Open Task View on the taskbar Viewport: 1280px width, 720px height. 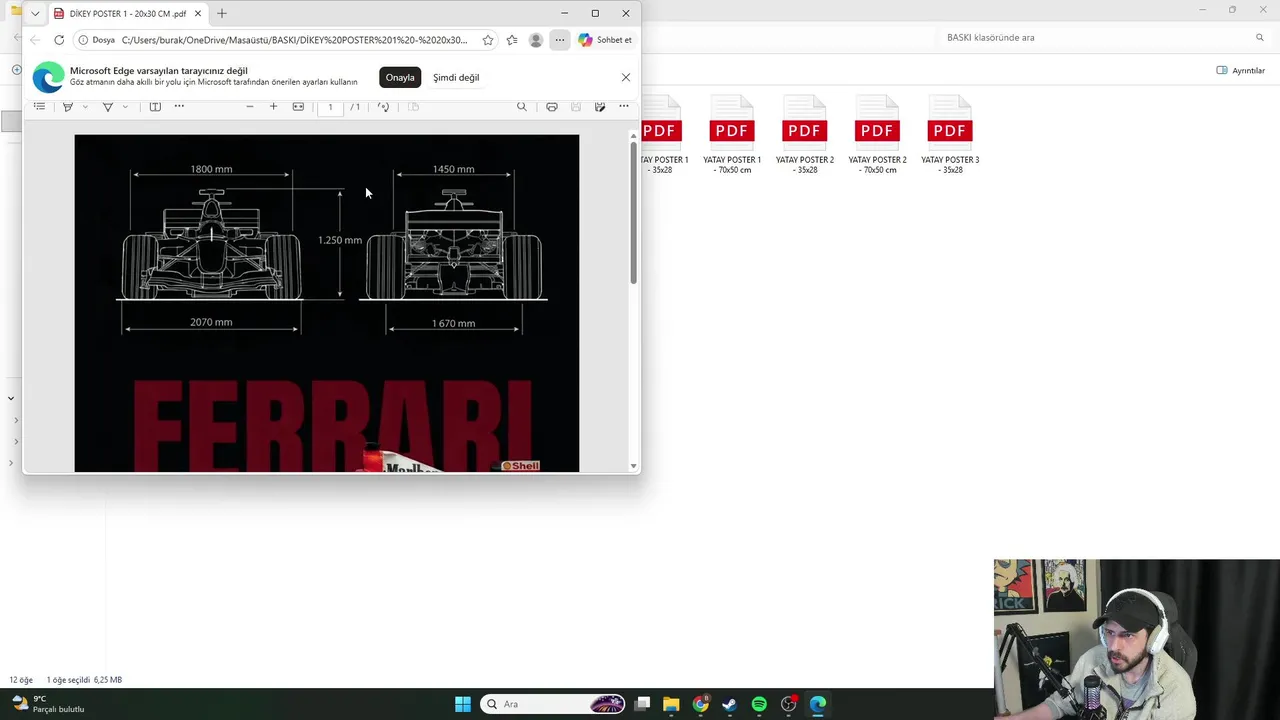(x=643, y=704)
